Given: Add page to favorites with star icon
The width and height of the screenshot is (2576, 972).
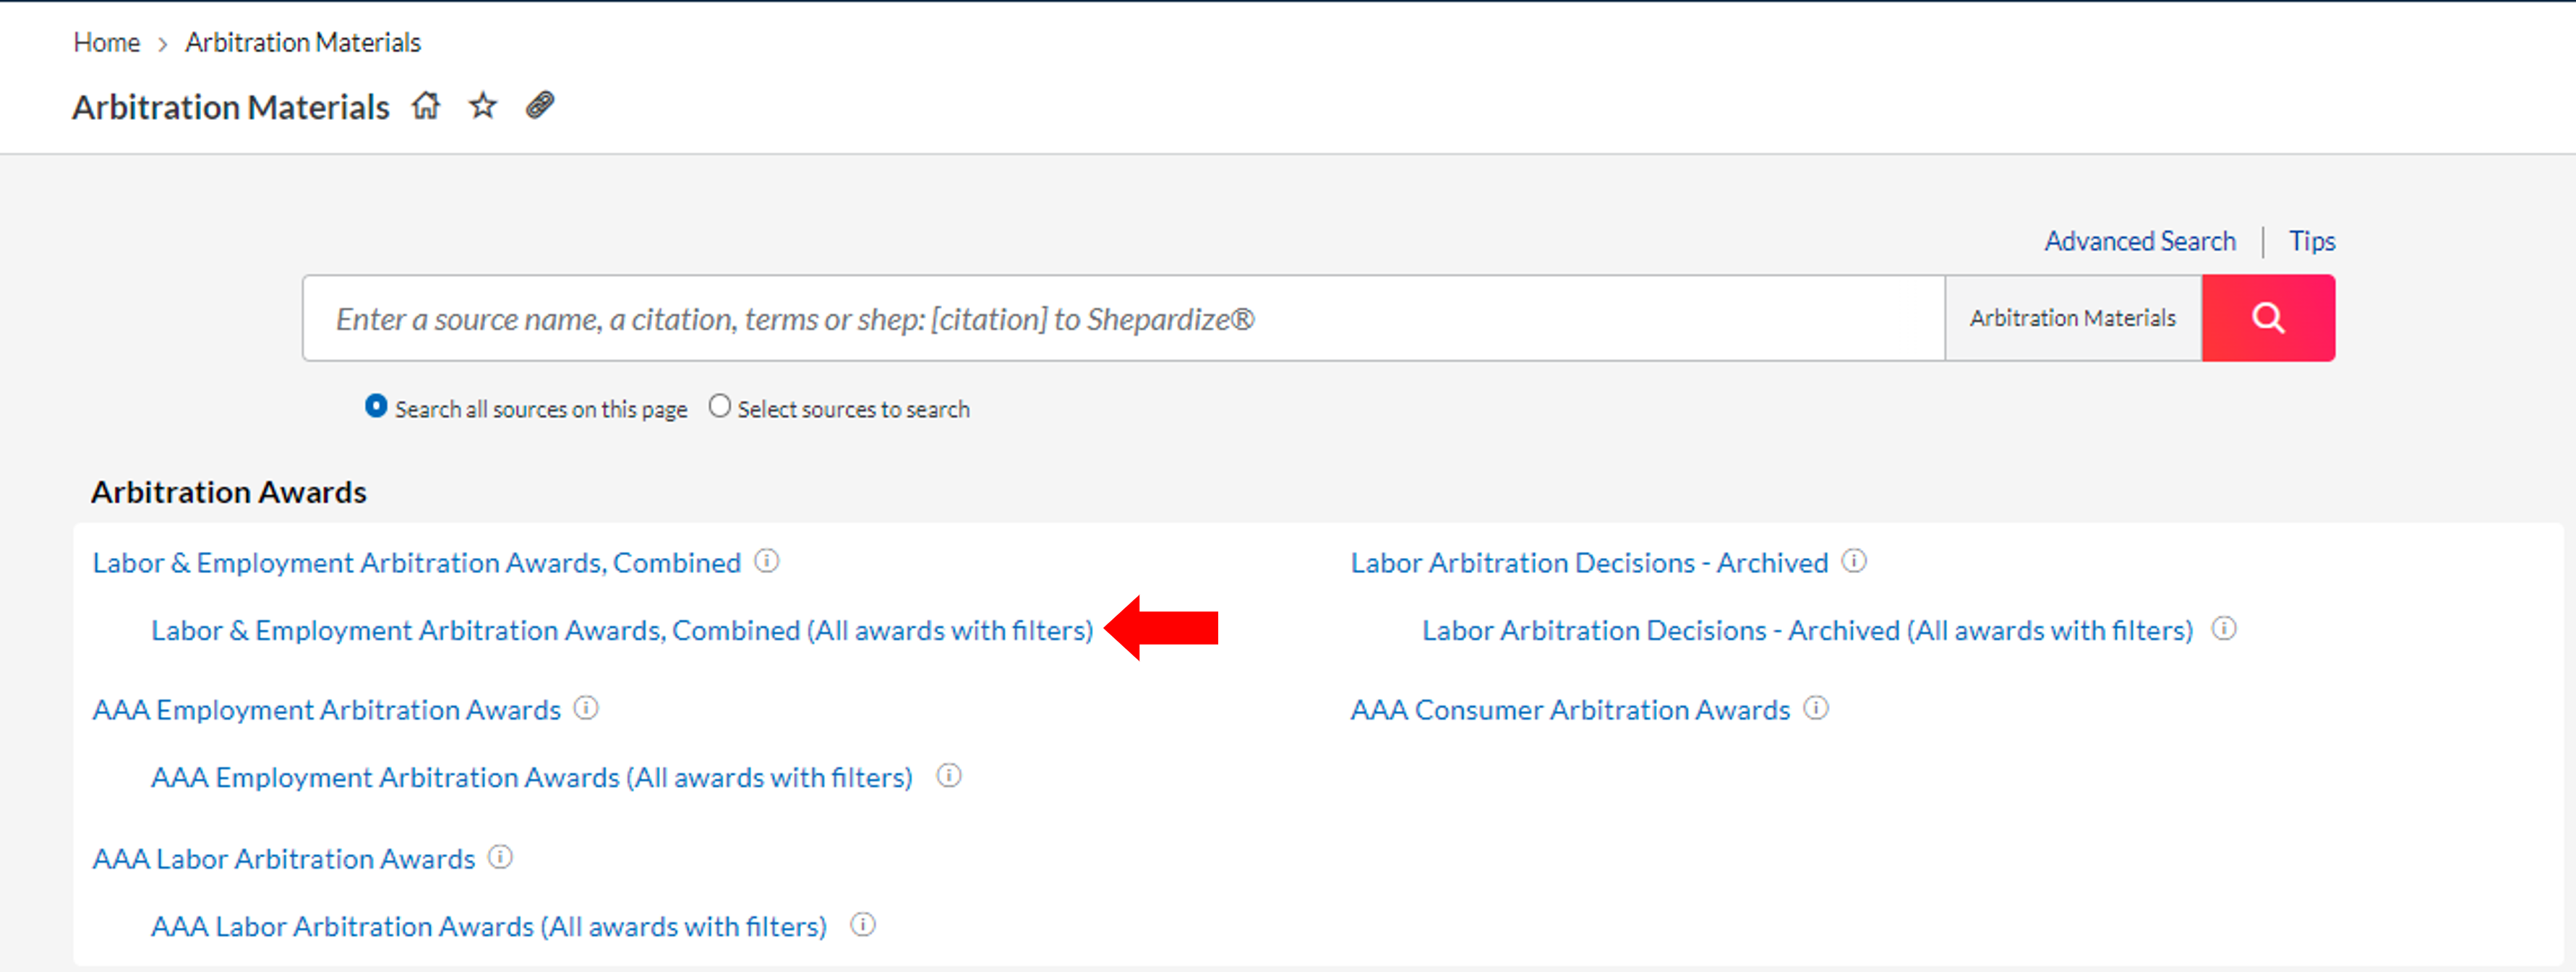Looking at the screenshot, I should click(x=483, y=106).
